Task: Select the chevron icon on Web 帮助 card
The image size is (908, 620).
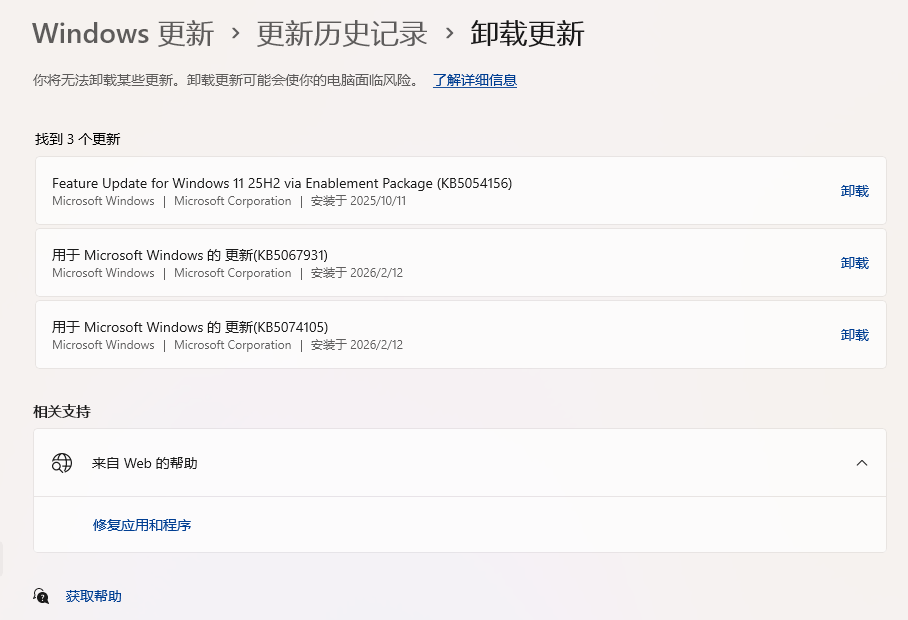Action: click(x=862, y=463)
